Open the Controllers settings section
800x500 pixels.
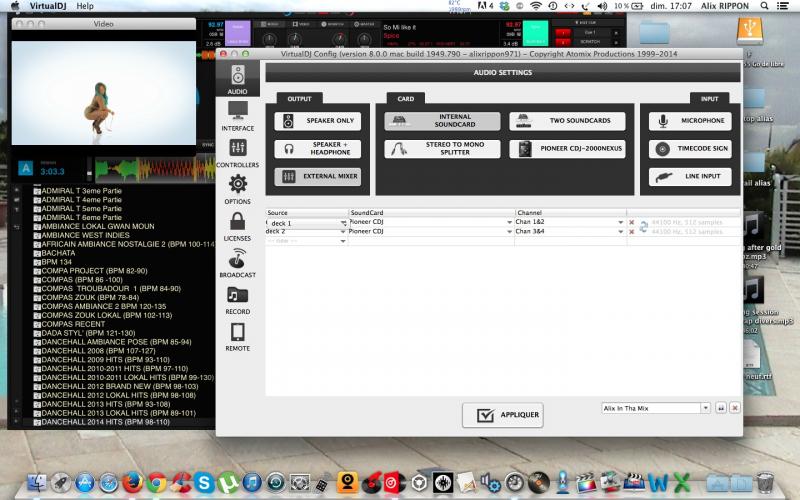click(237, 153)
